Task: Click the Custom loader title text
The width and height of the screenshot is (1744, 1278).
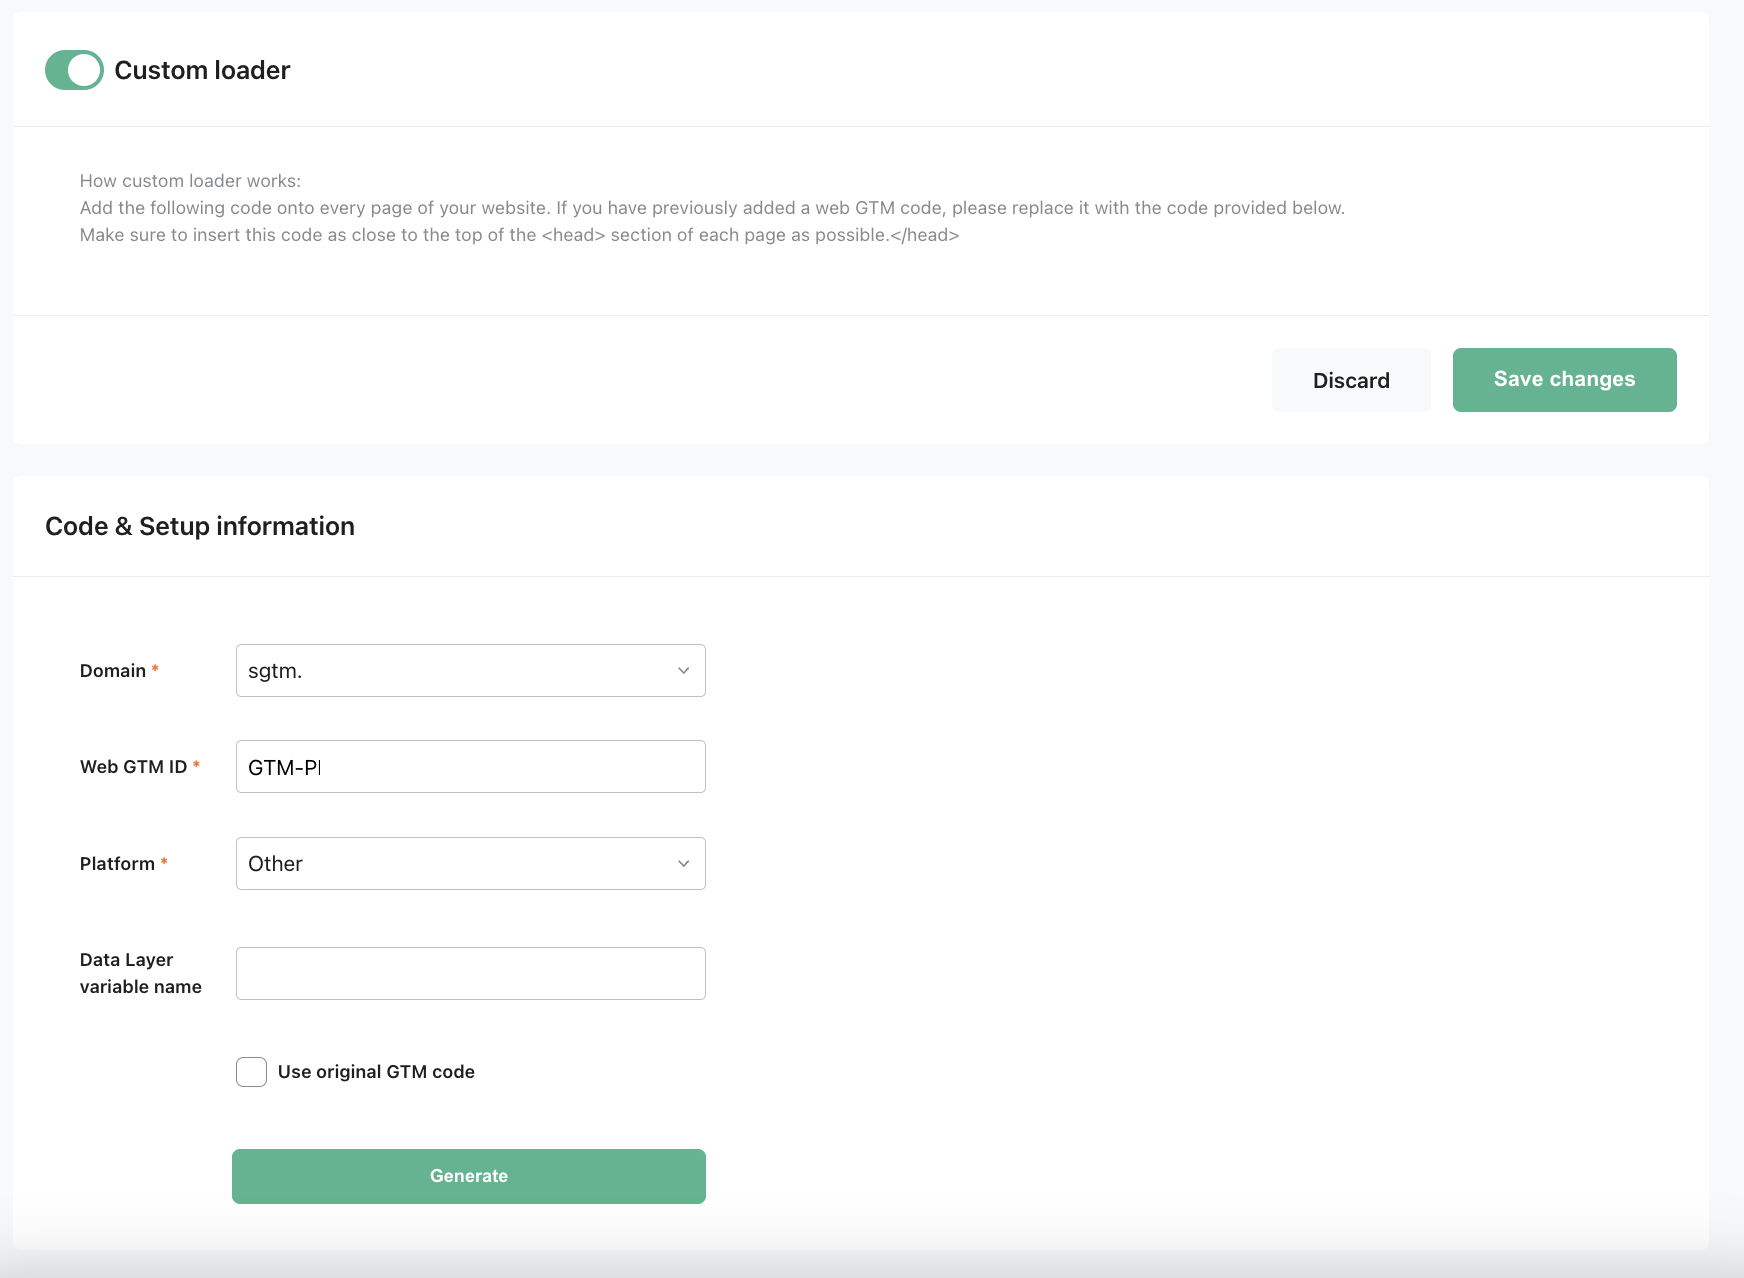Action: pyautogui.click(x=202, y=70)
